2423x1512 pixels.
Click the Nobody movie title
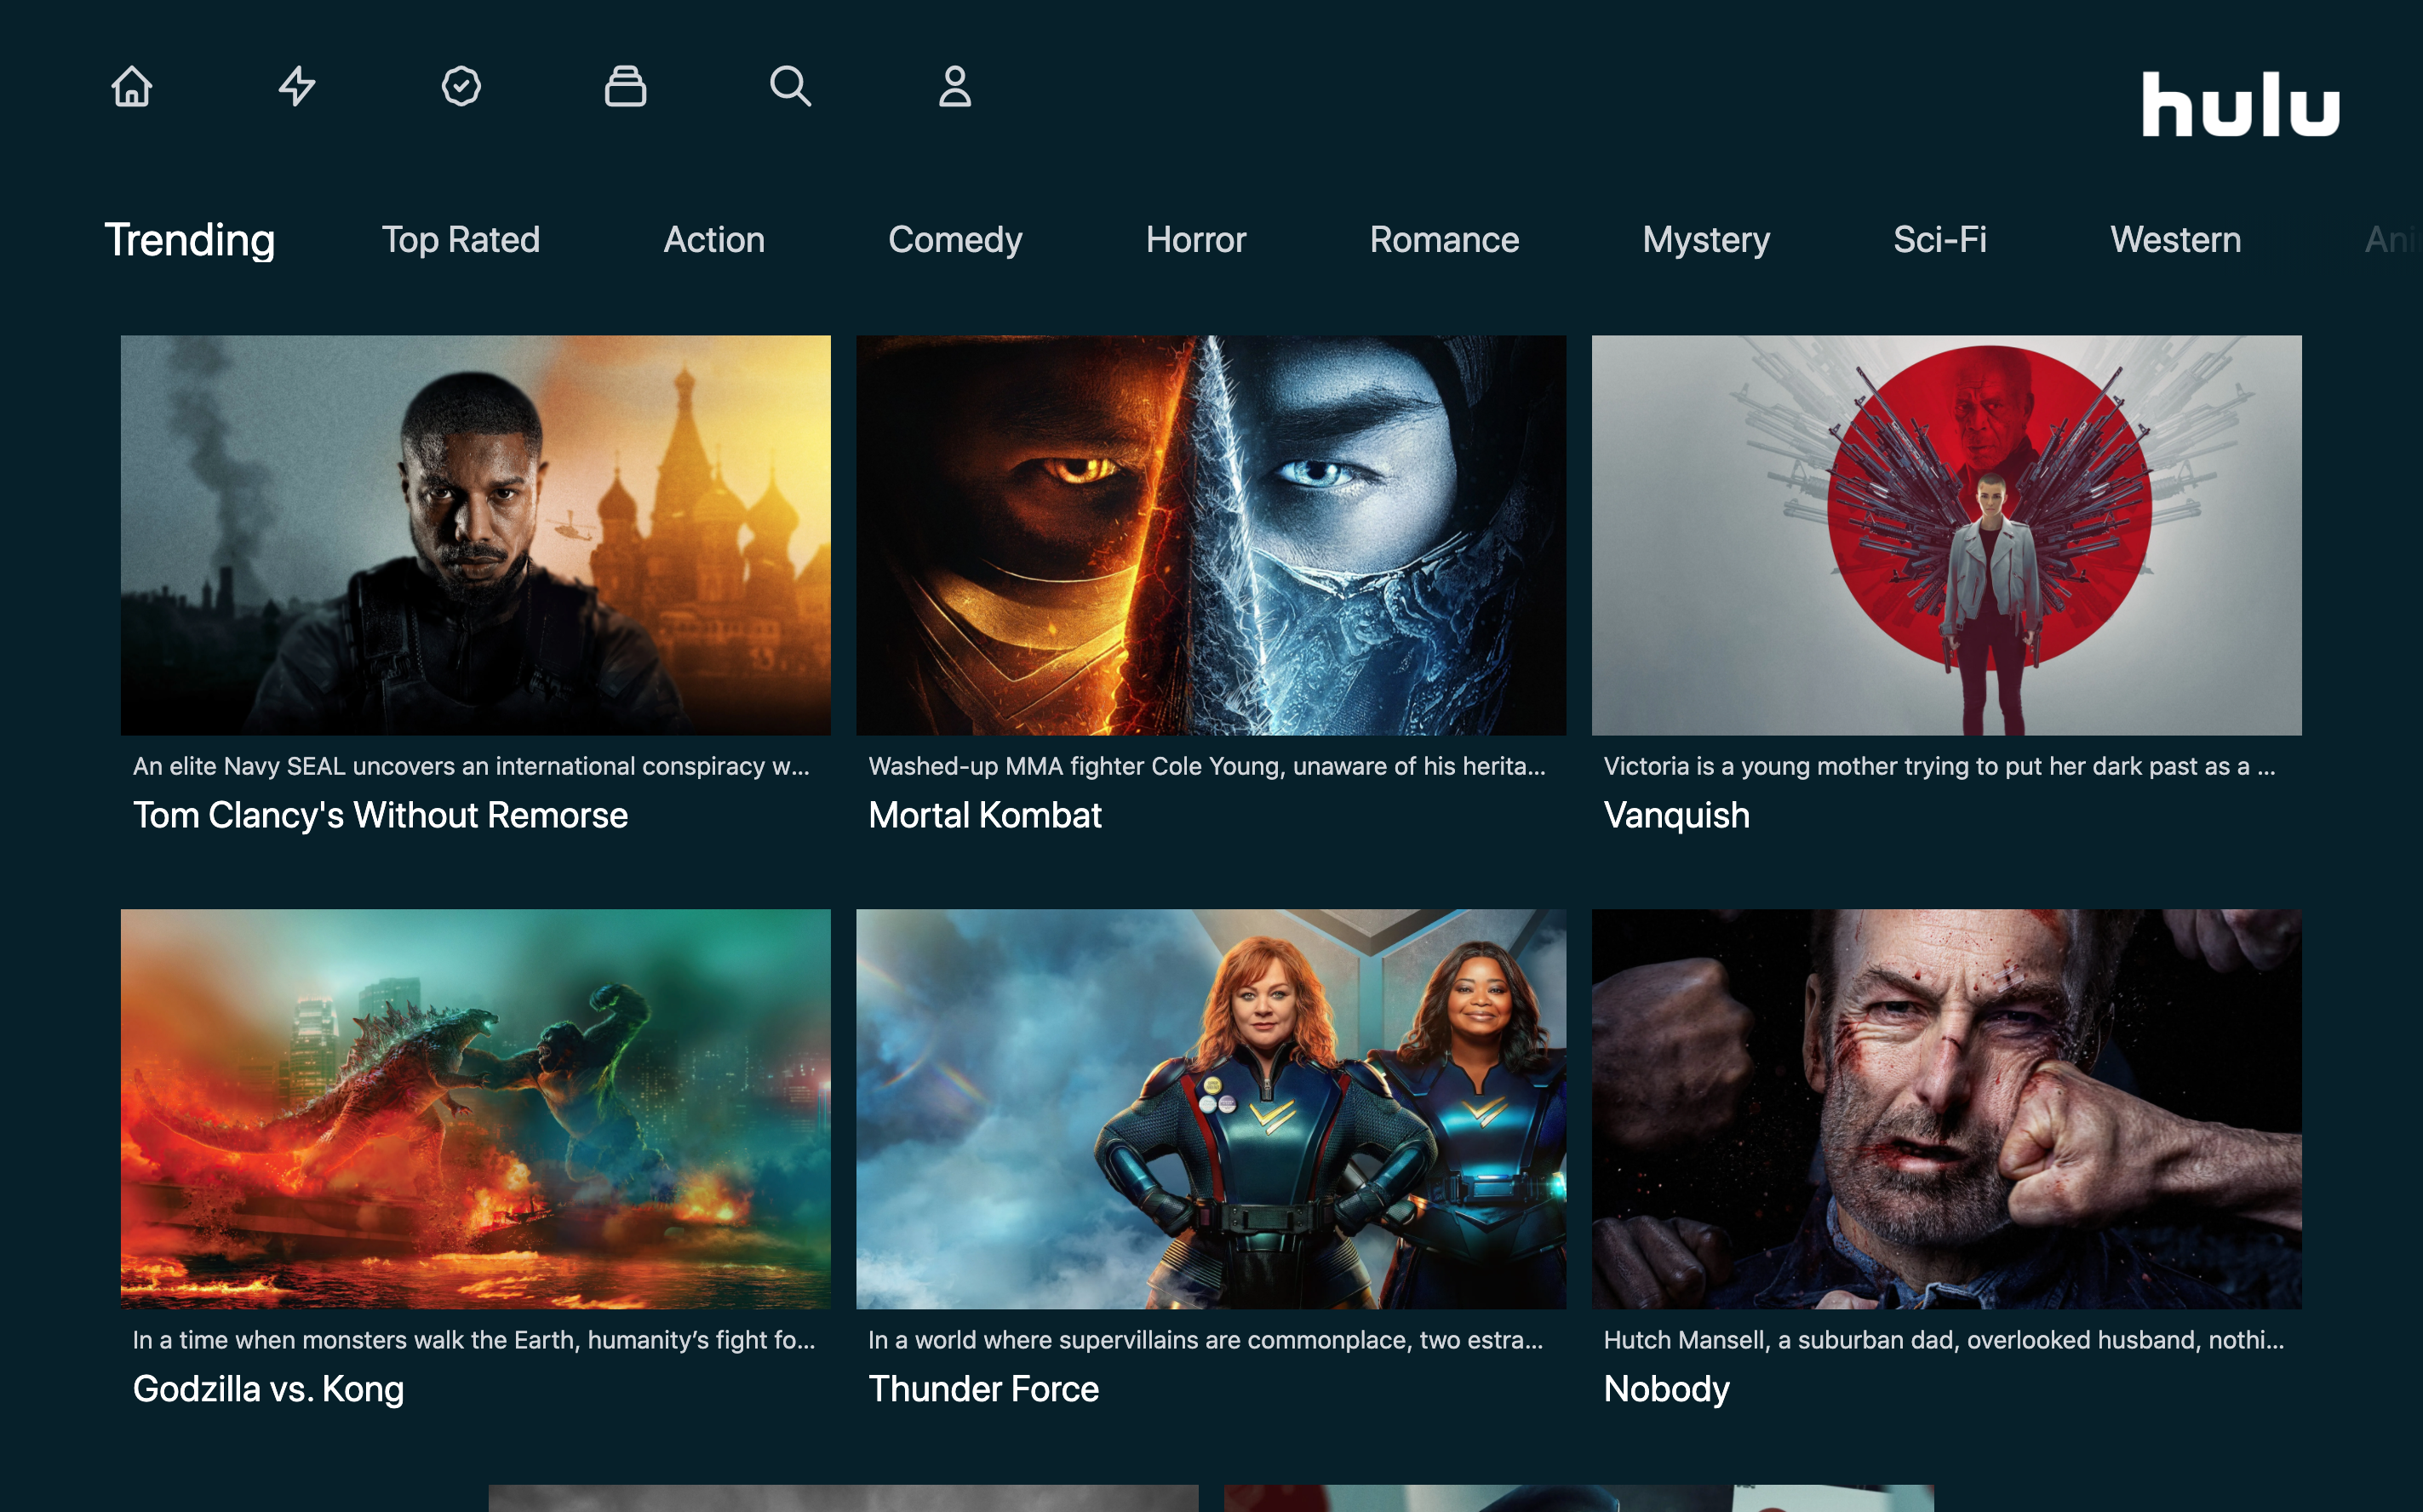(x=1667, y=1389)
